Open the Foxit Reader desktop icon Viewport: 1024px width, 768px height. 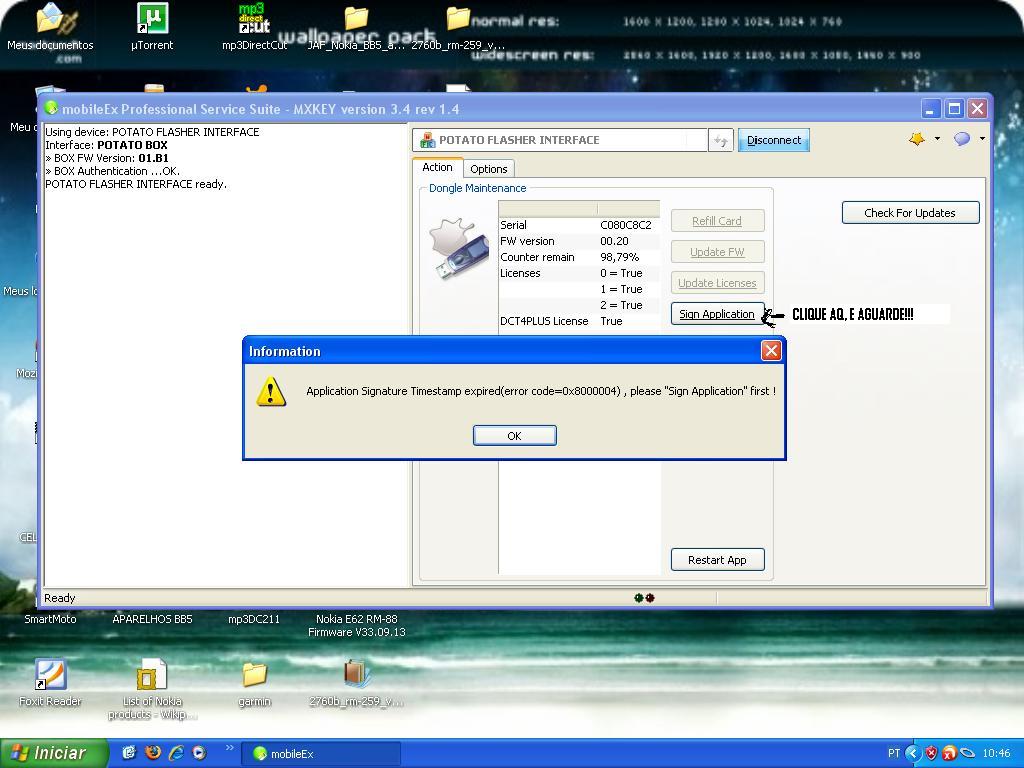[50, 680]
